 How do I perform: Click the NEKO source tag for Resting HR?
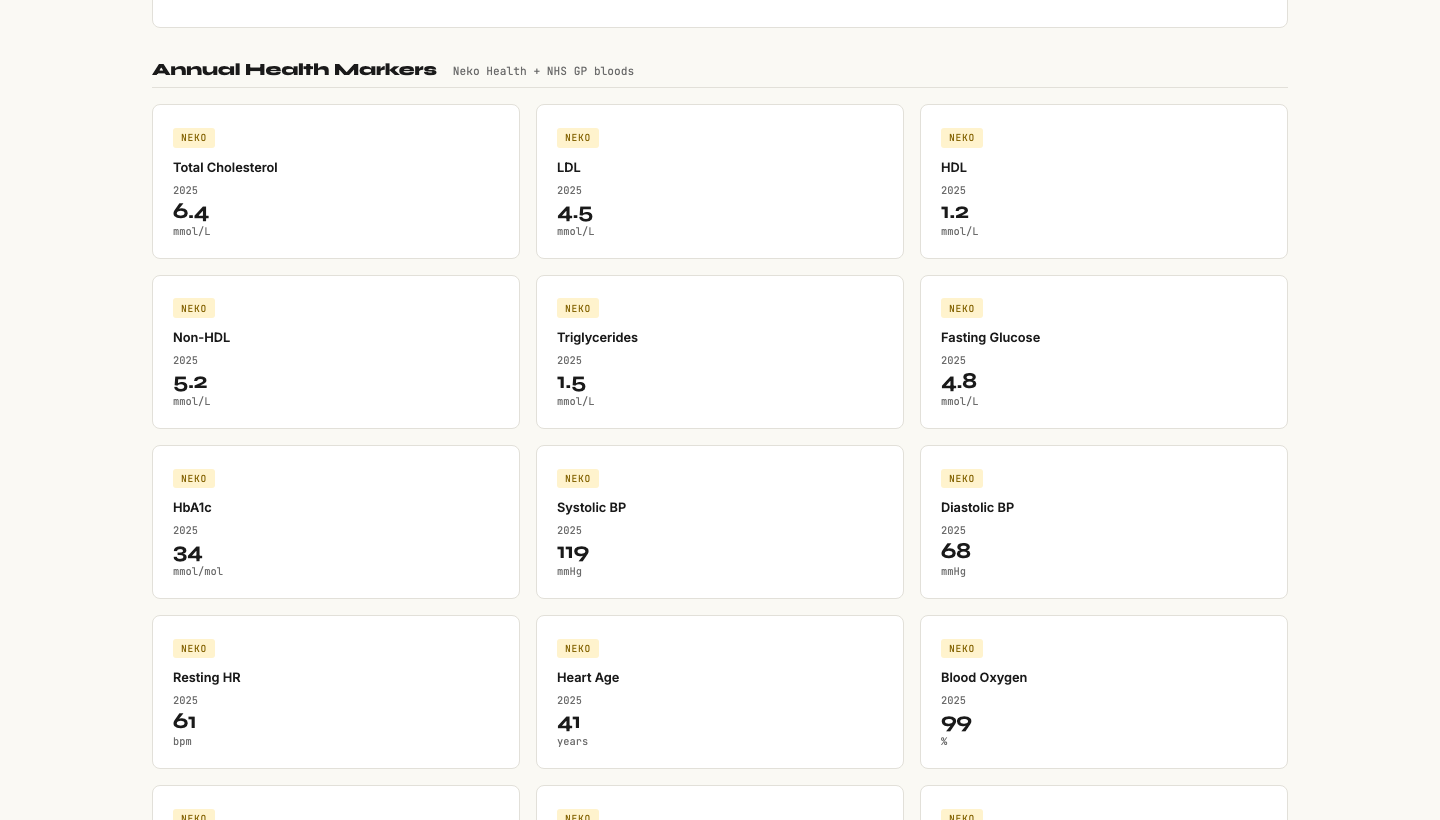point(194,648)
